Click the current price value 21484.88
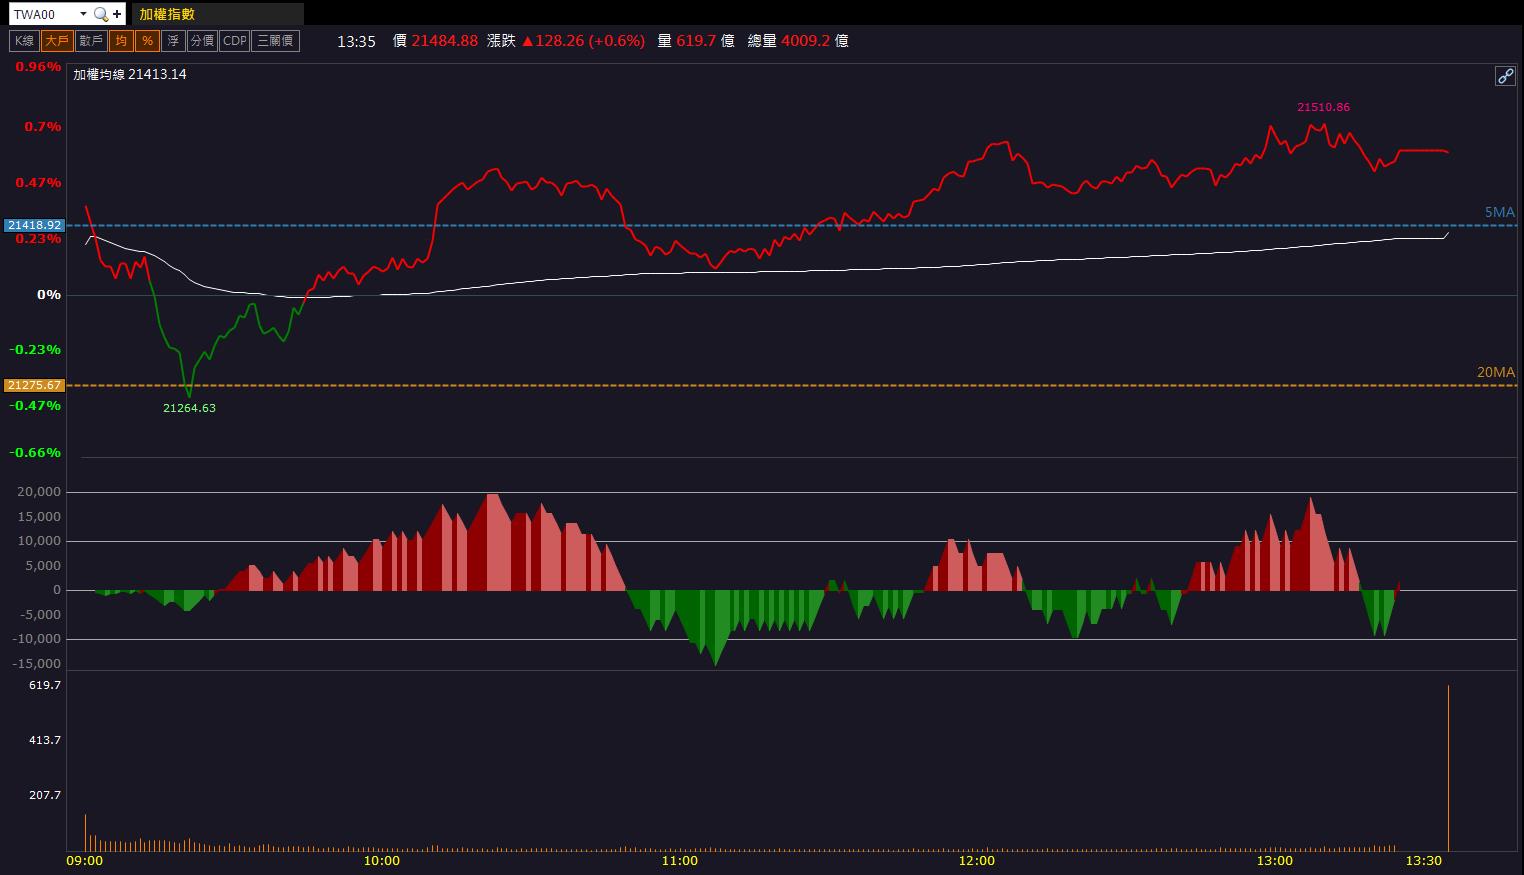The image size is (1524, 875). point(445,41)
